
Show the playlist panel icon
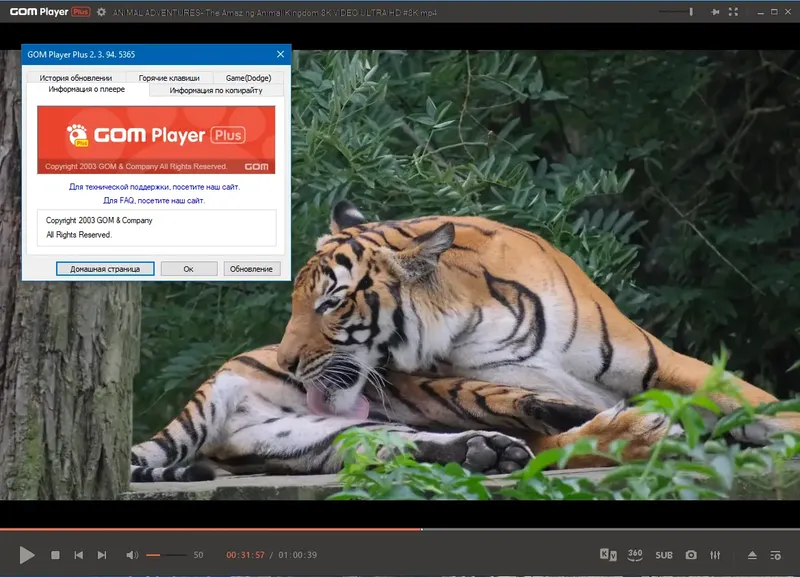pos(776,555)
